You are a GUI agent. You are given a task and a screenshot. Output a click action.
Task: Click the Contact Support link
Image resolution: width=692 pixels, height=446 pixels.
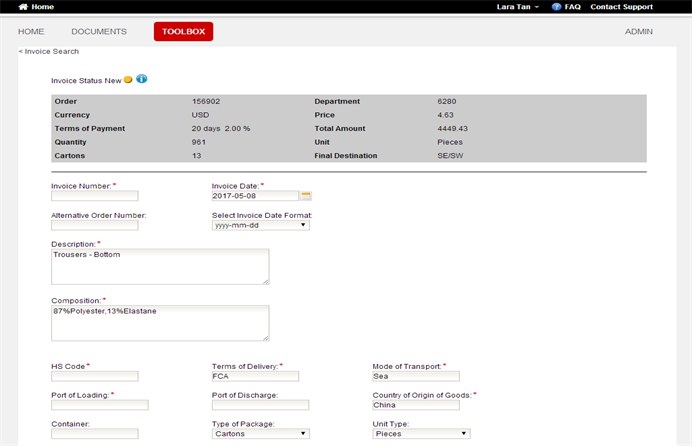point(621,7)
